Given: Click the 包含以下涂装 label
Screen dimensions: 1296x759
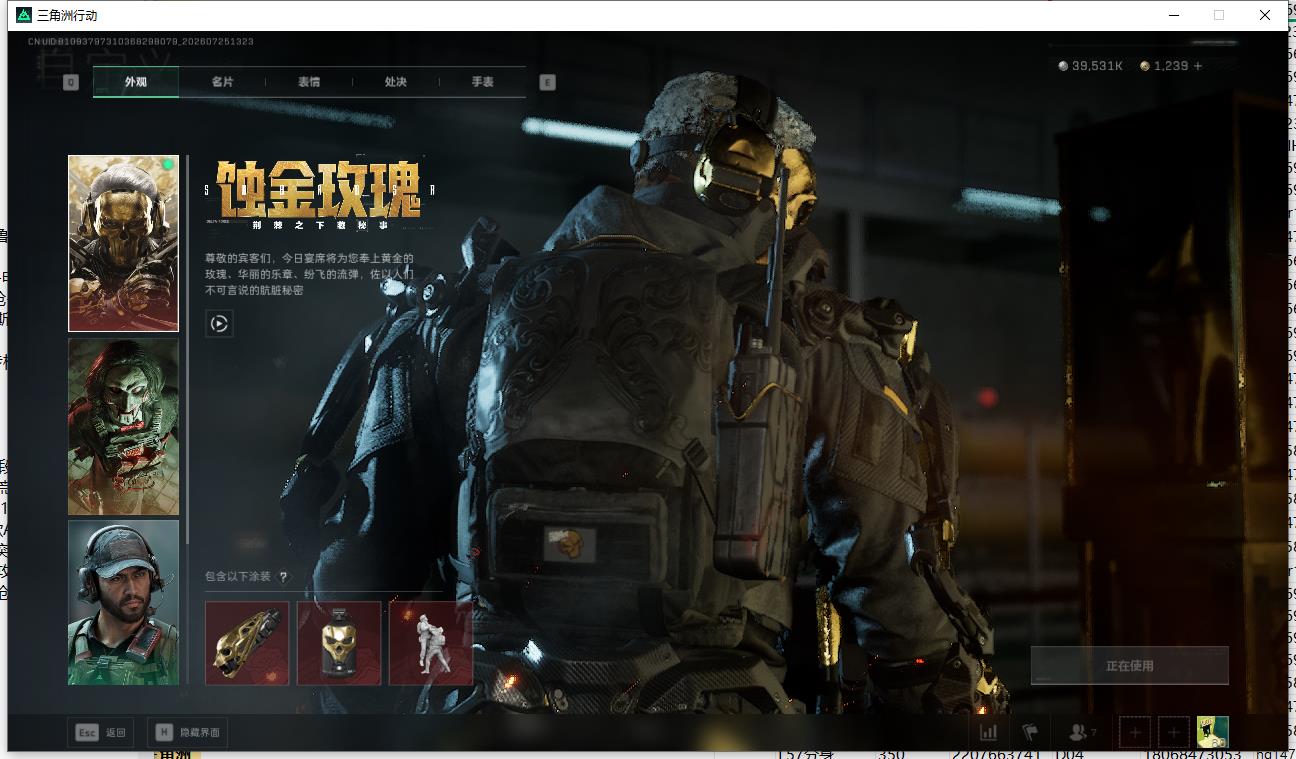Looking at the screenshot, I should [x=238, y=577].
